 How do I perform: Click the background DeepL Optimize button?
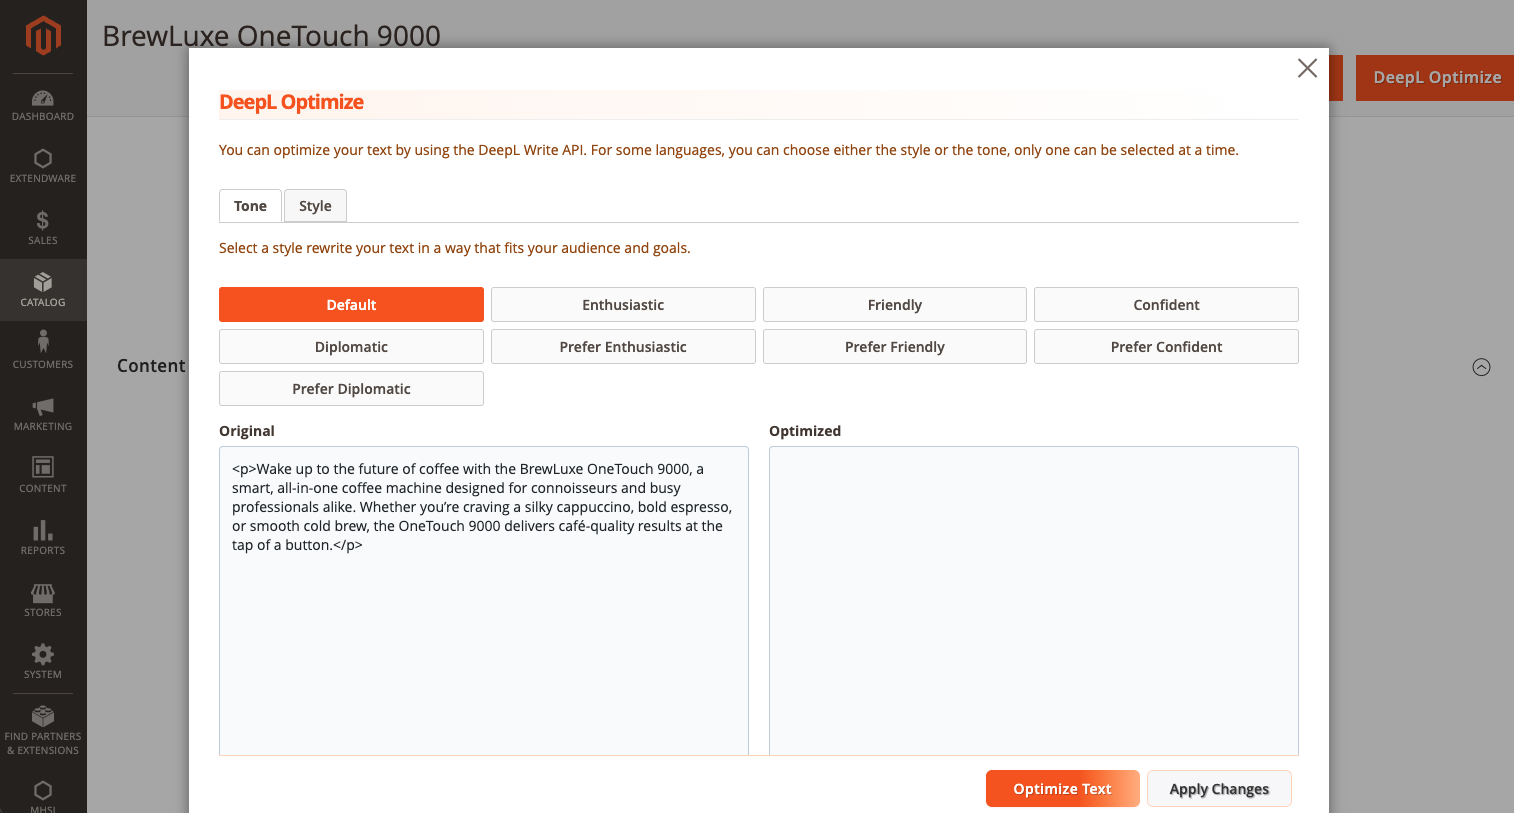click(1437, 78)
